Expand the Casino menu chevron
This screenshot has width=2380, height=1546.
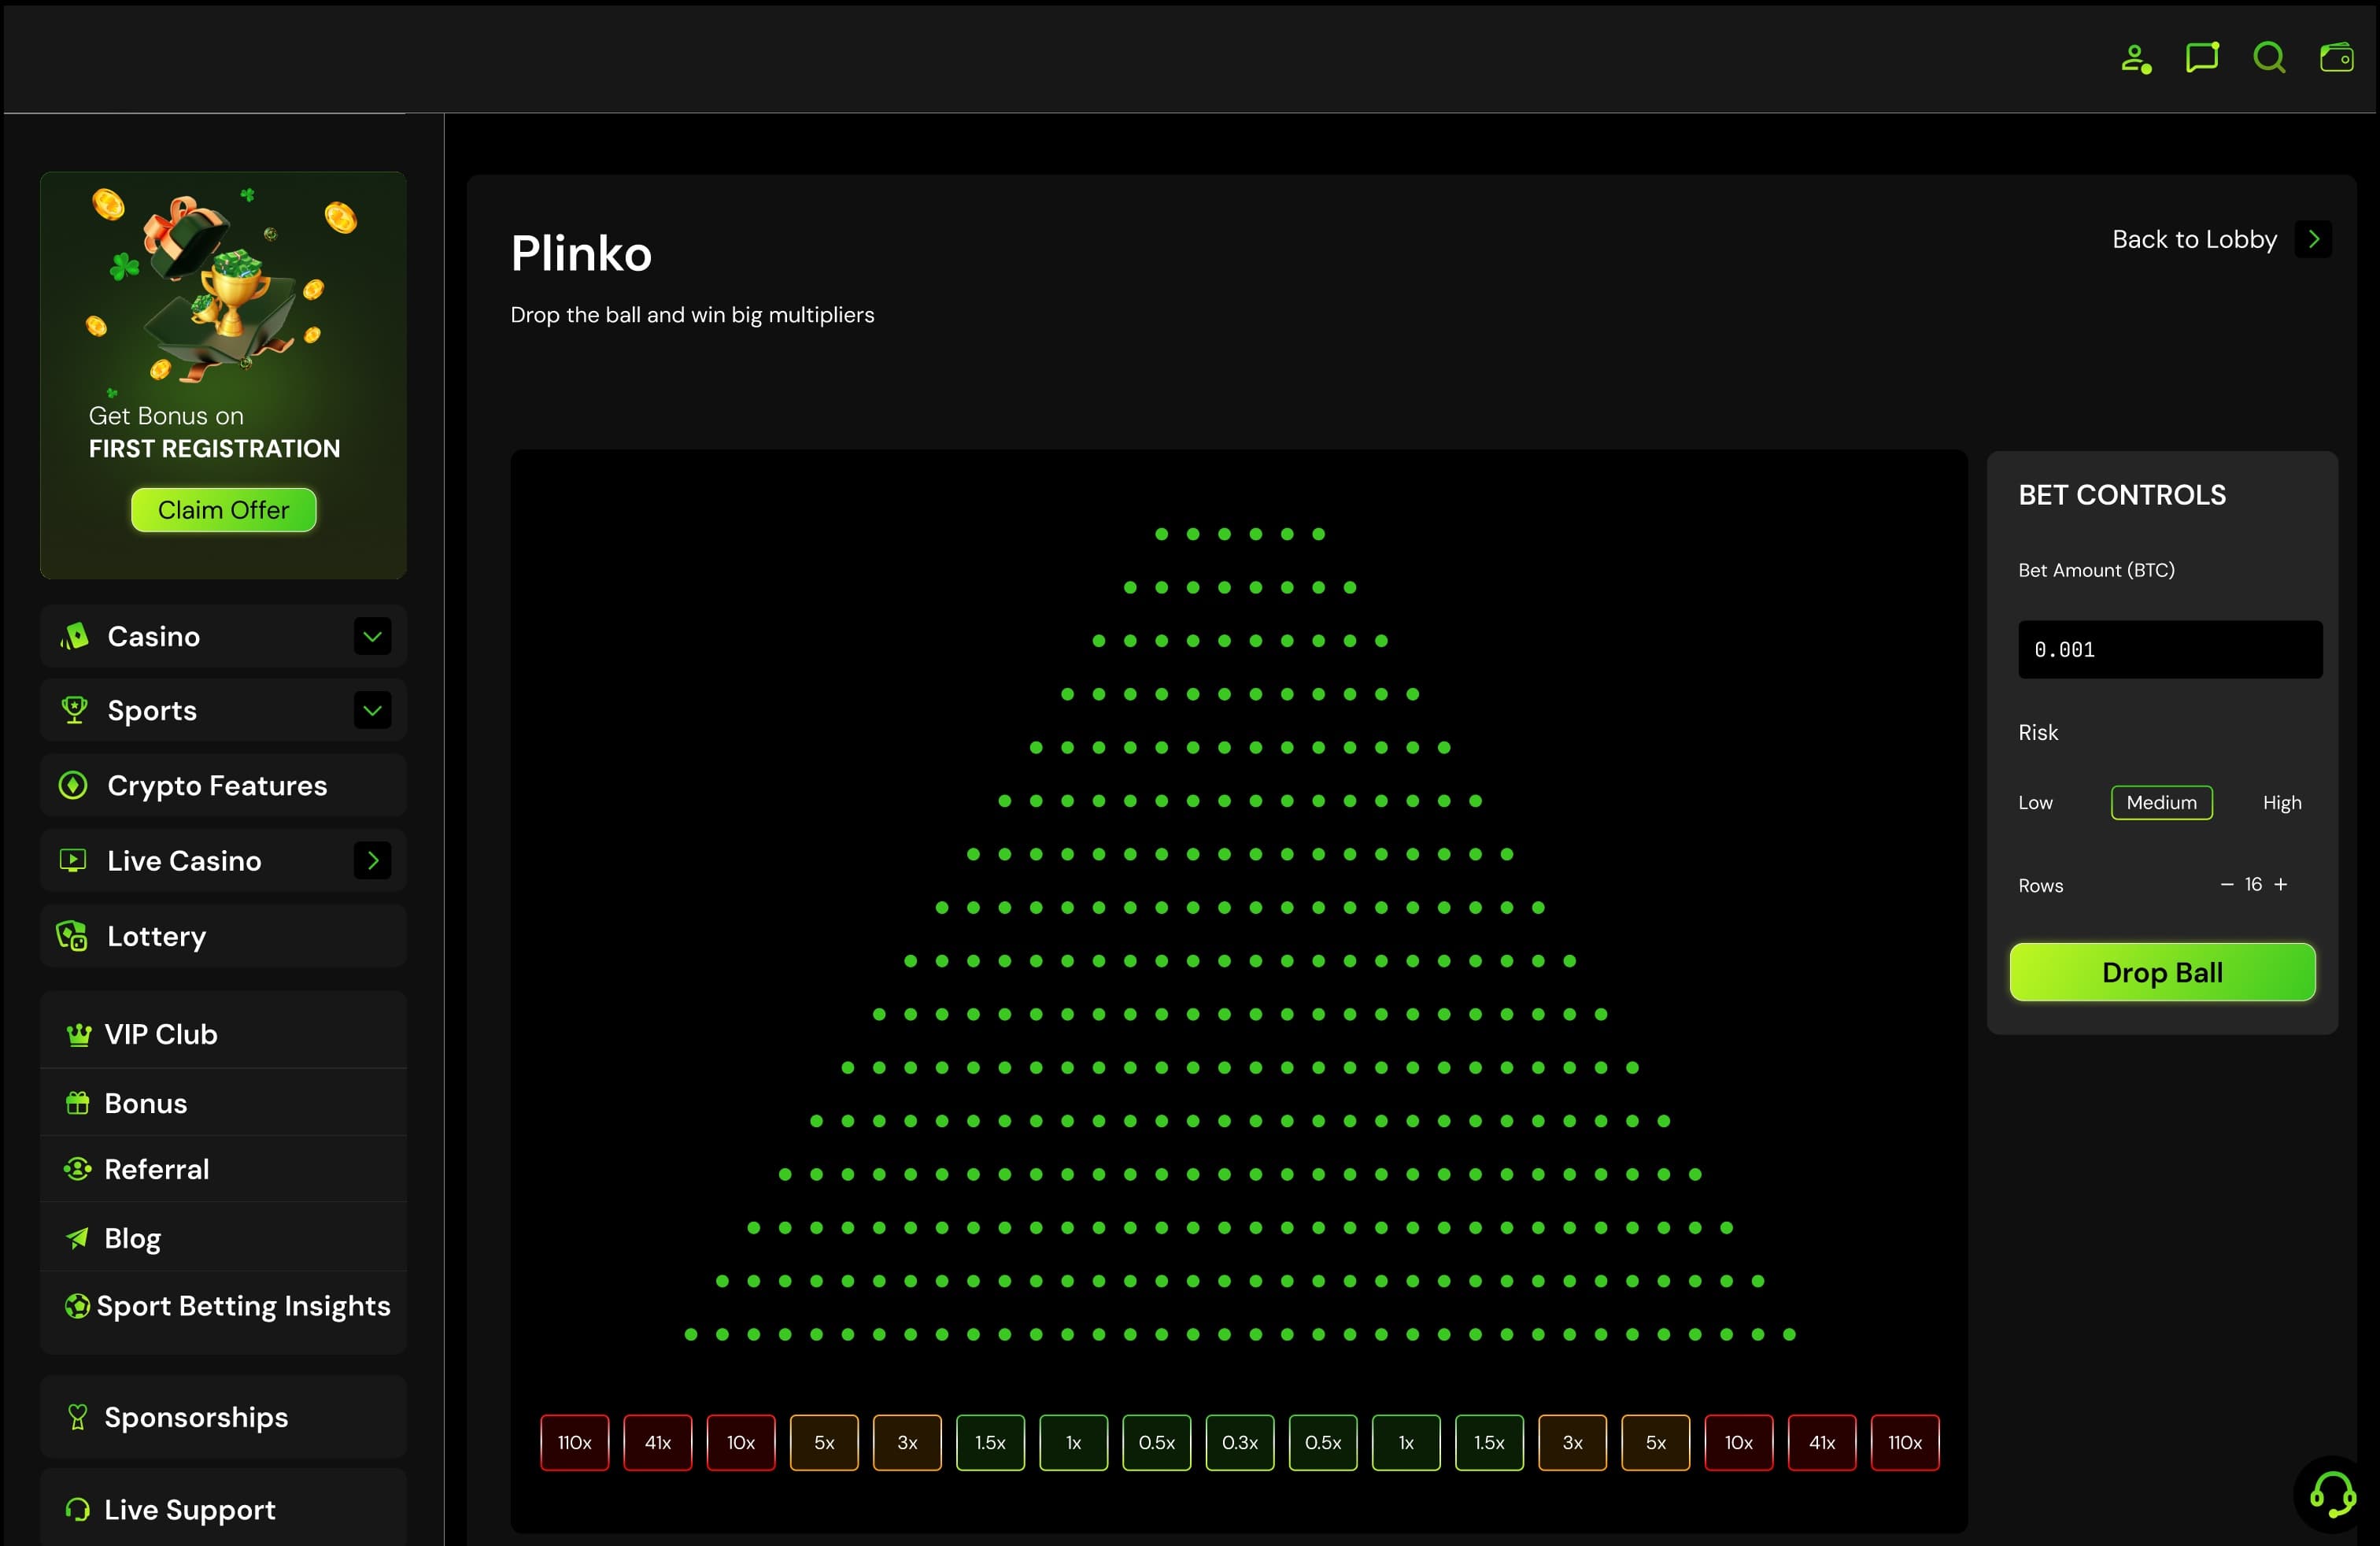click(x=372, y=636)
